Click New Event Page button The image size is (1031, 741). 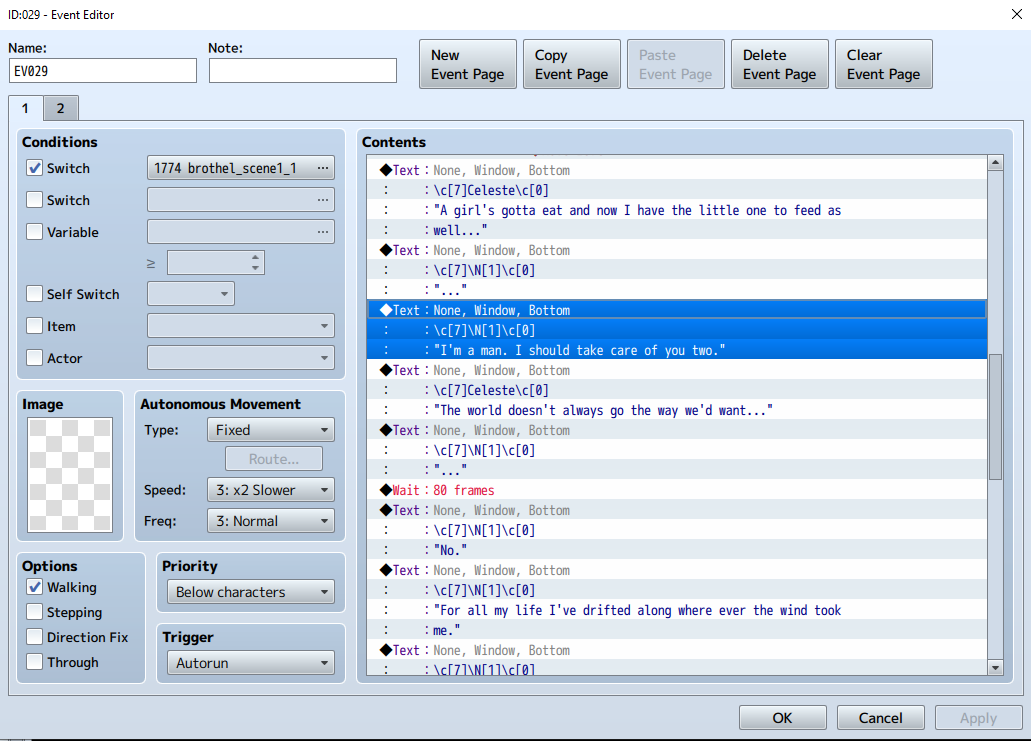click(x=468, y=64)
